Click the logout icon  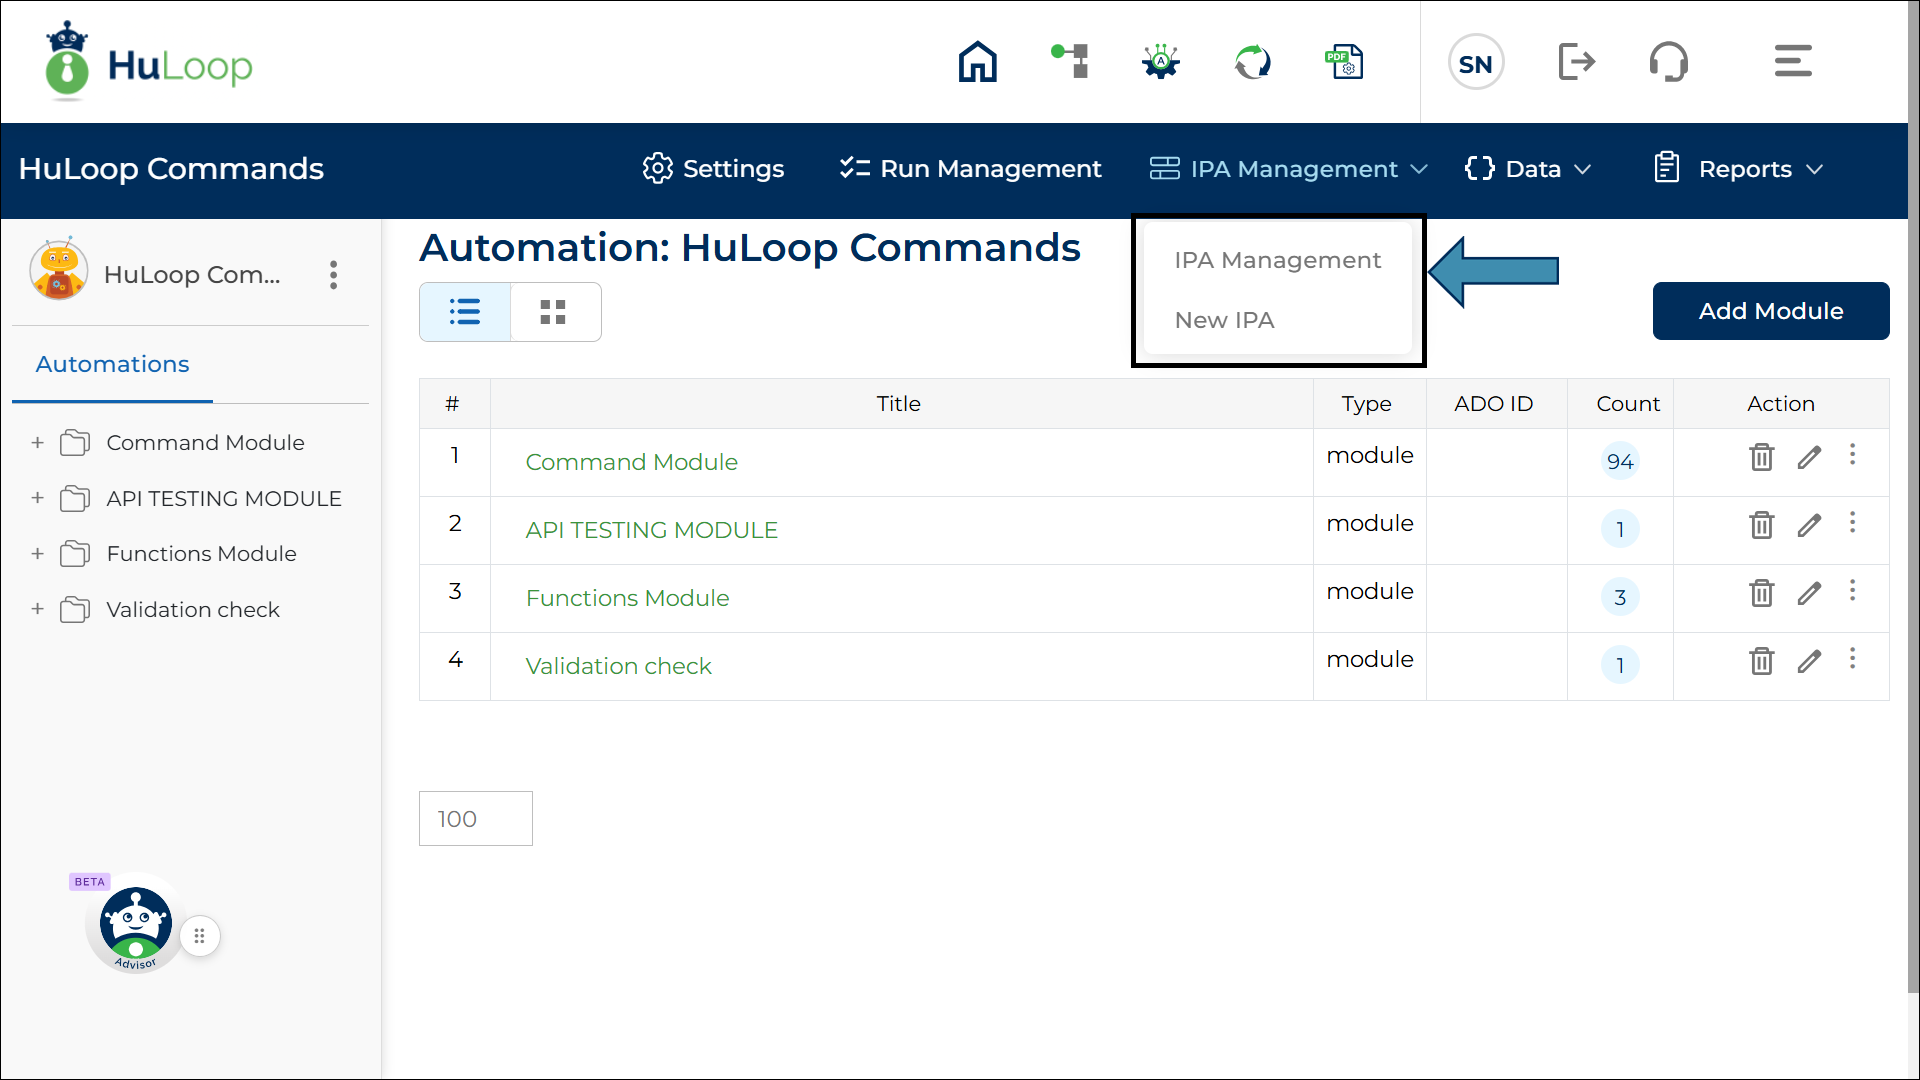click(x=1576, y=61)
